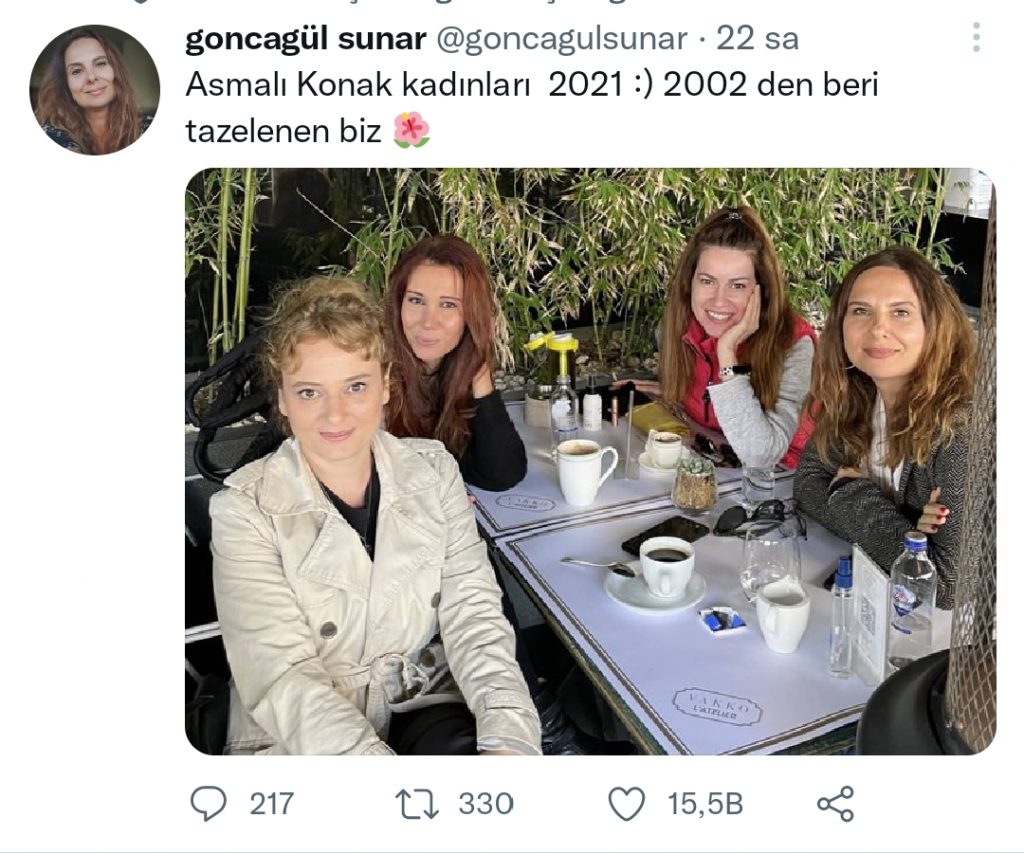Click the share icon below the photo
1024x854 pixels.
click(x=835, y=803)
